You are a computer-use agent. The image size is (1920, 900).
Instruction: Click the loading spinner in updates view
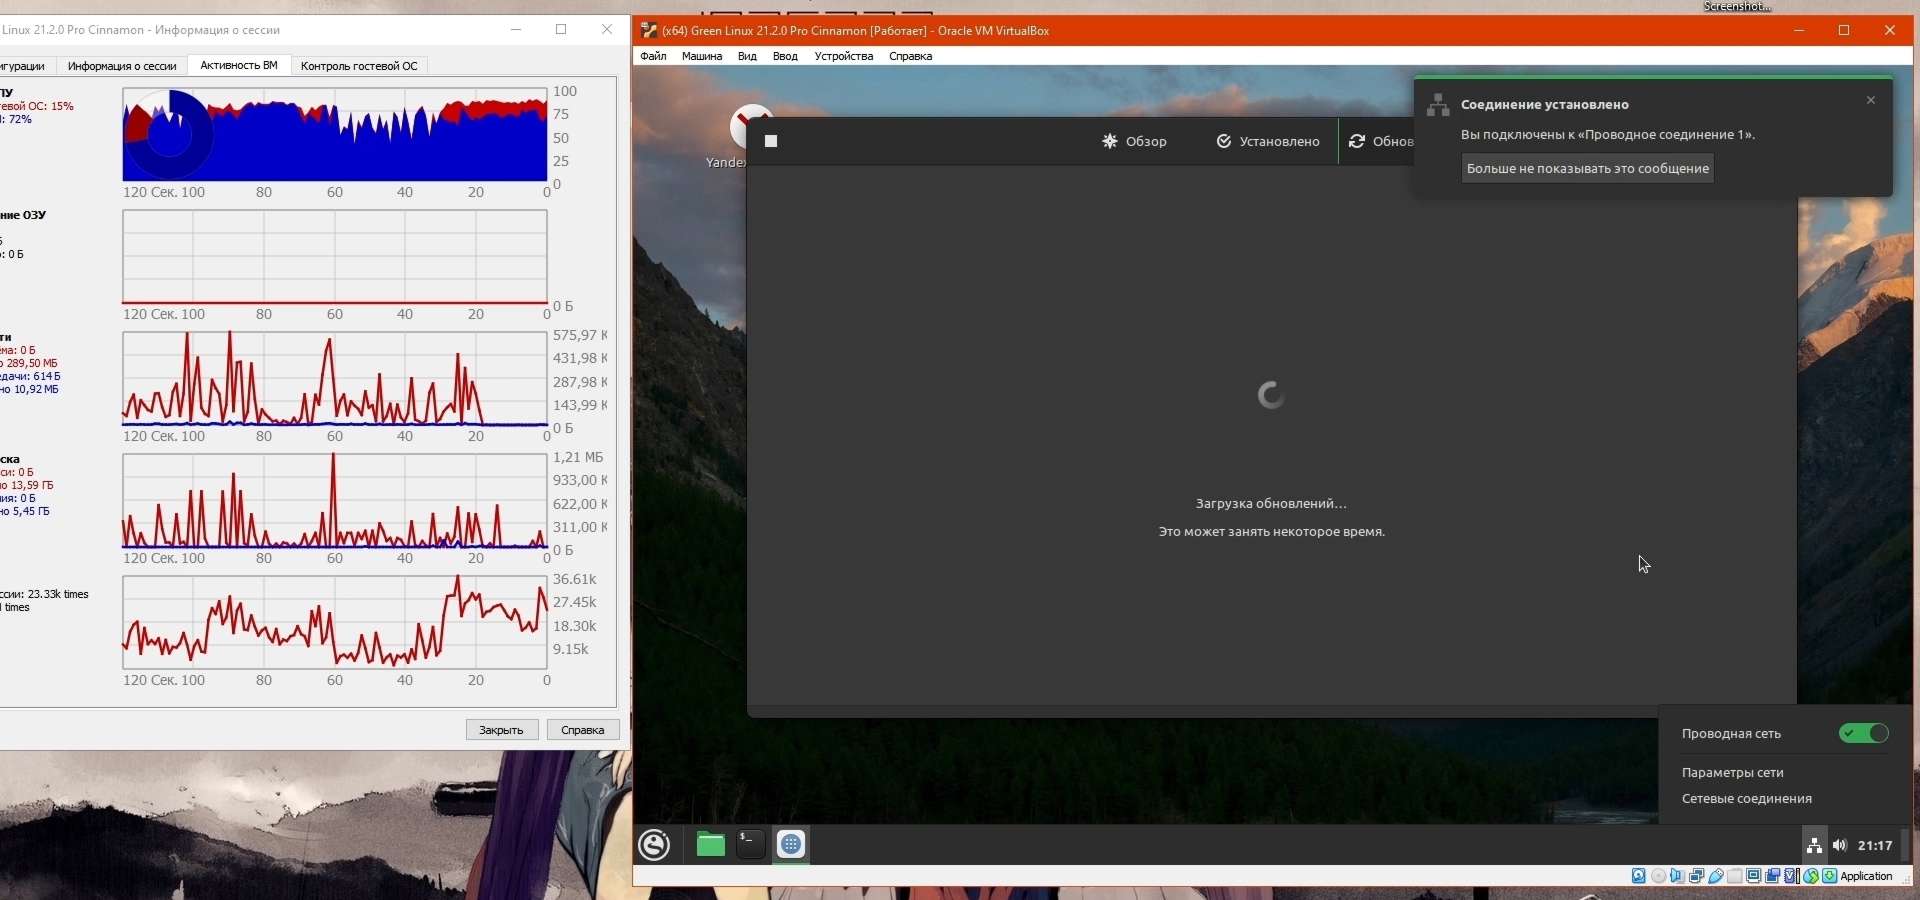[1271, 395]
